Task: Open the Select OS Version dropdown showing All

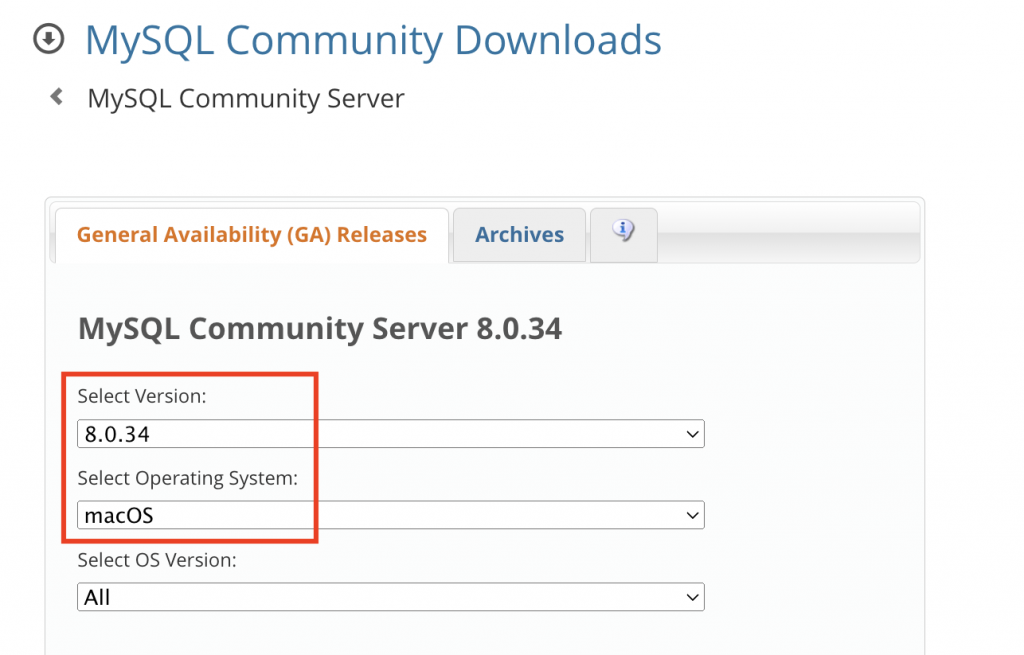Action: tap(391, 597)
